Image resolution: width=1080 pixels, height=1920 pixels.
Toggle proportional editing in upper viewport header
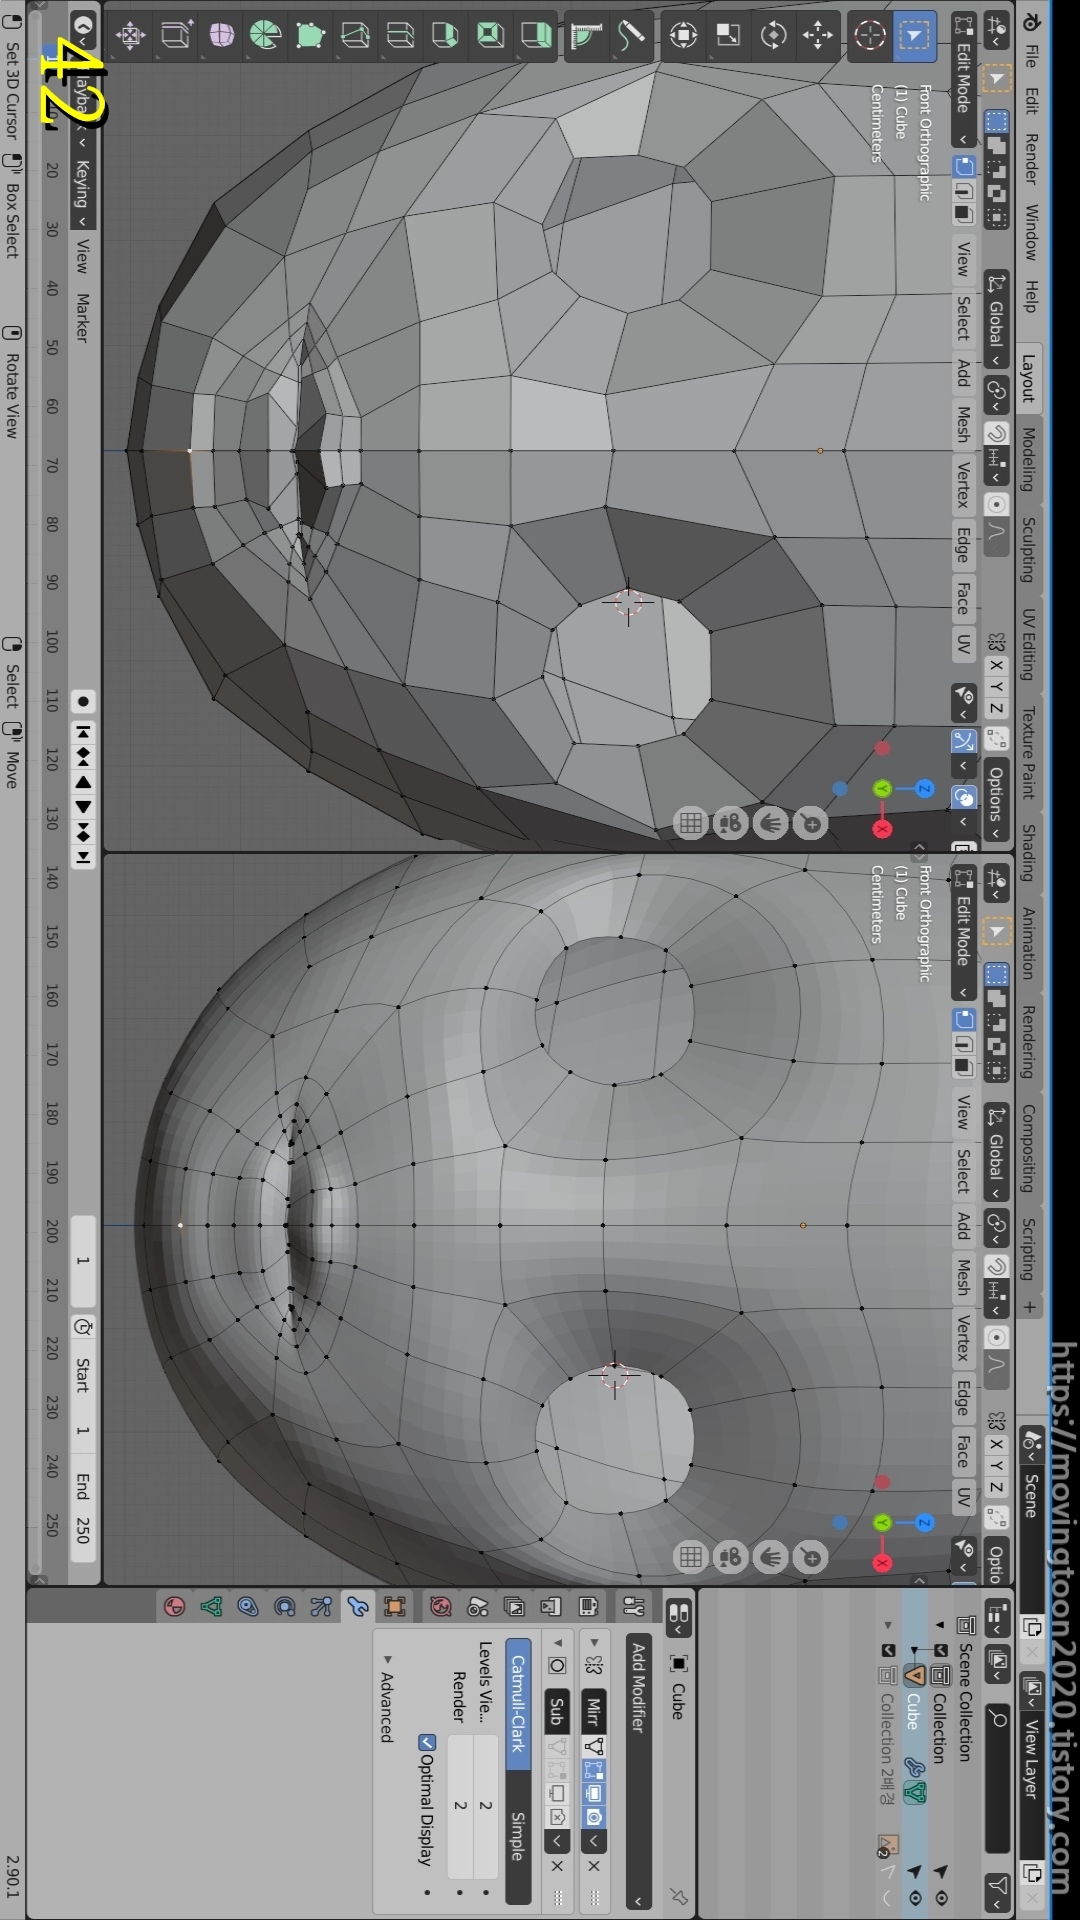click(996, 505)
